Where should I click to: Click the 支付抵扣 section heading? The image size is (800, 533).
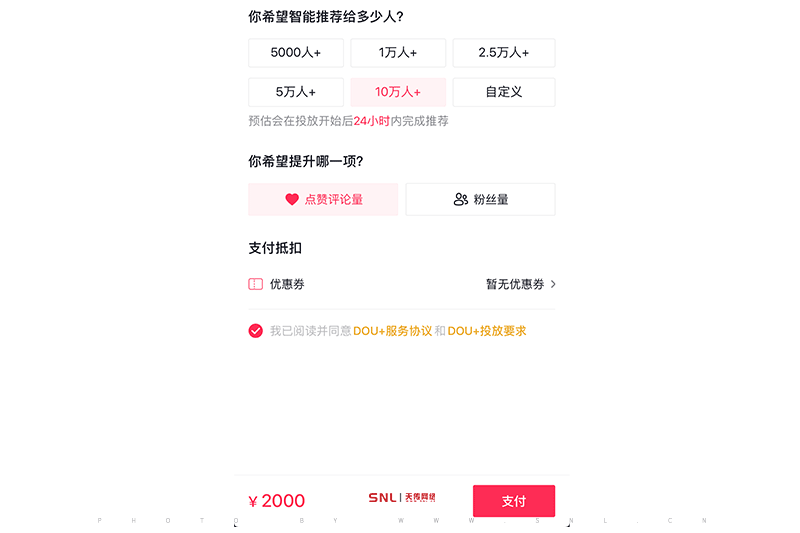[275, 248]
